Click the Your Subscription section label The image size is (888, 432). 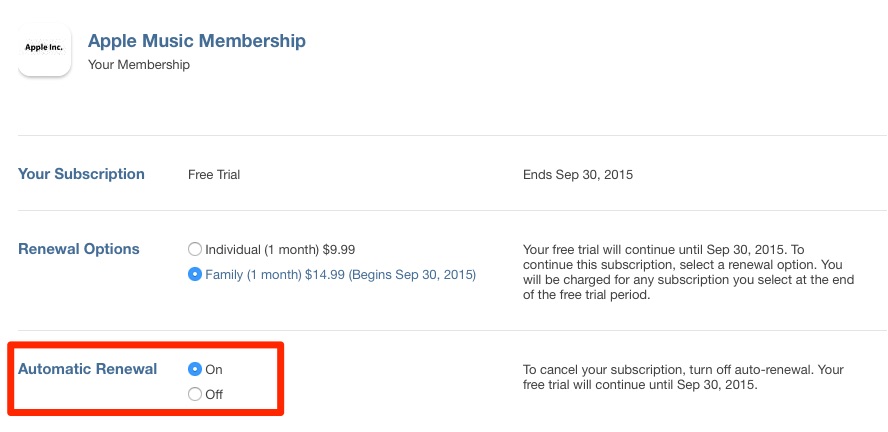coord(81,174)
